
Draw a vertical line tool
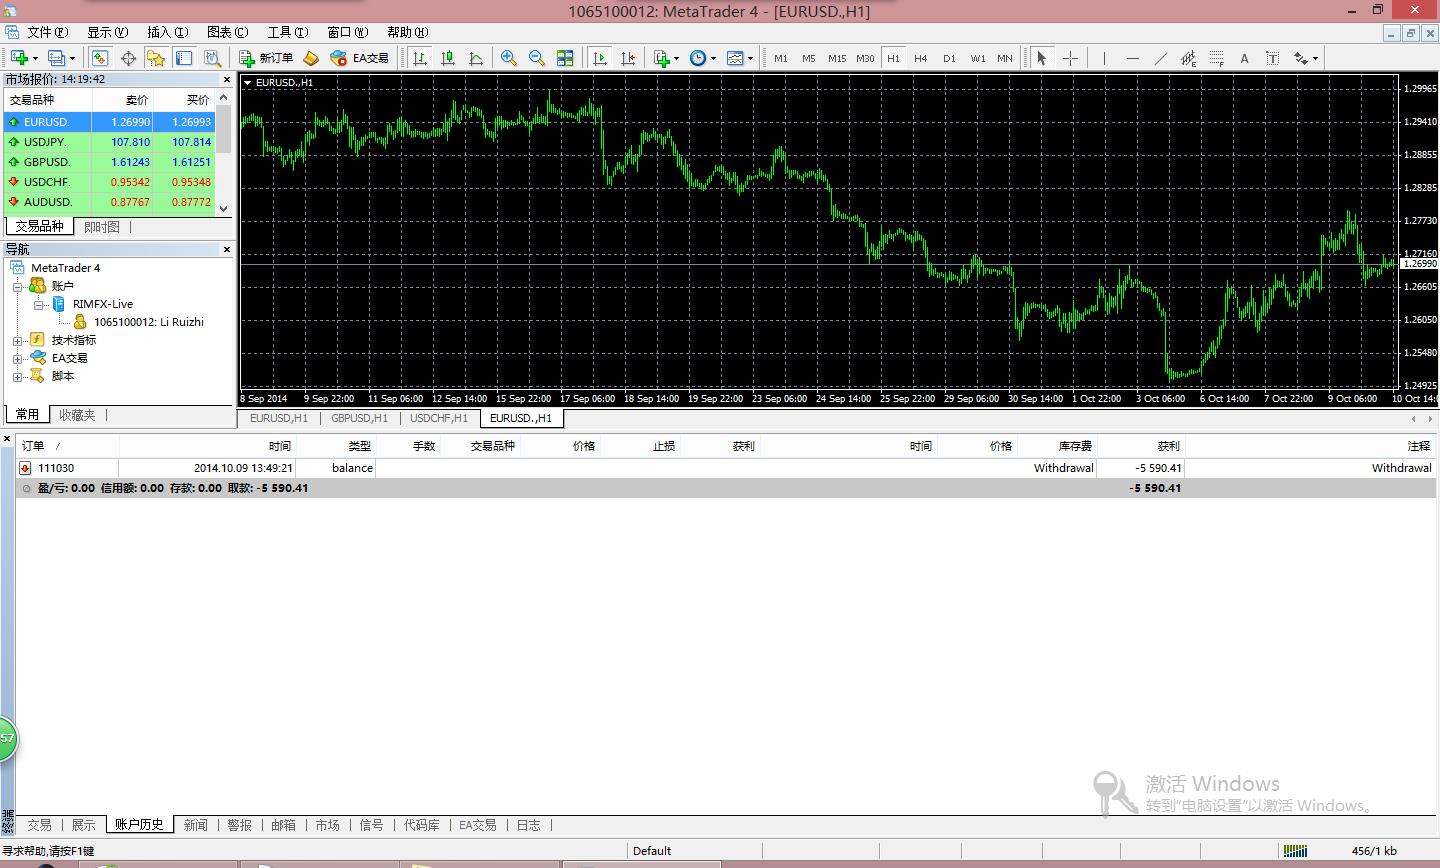coord(1104,58)
